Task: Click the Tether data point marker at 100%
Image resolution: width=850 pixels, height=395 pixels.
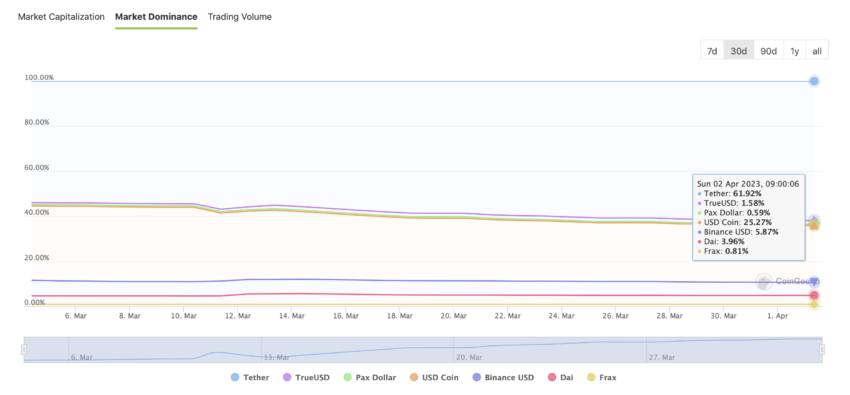Action: click(814, 81)
